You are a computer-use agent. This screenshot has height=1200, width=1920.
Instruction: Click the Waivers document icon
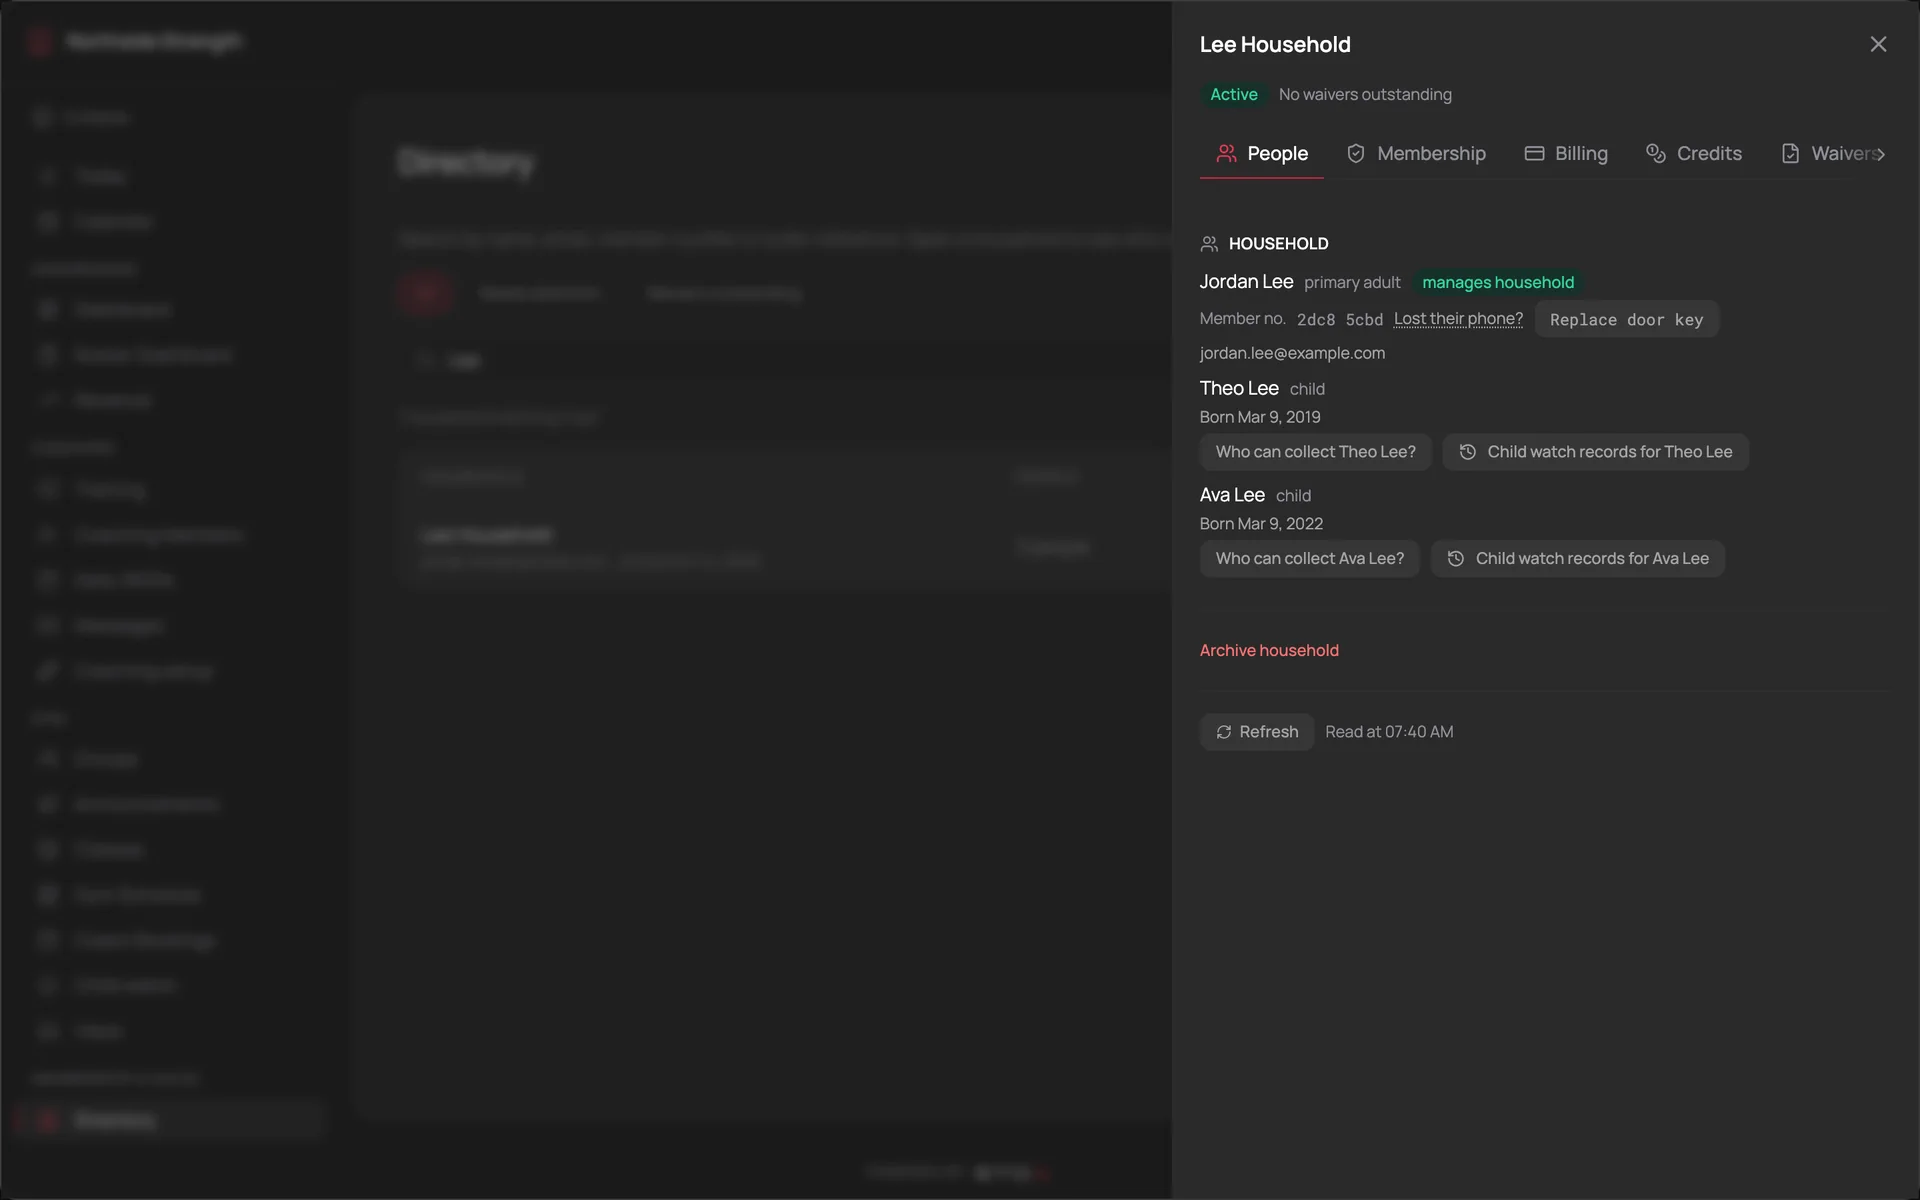1790,153
